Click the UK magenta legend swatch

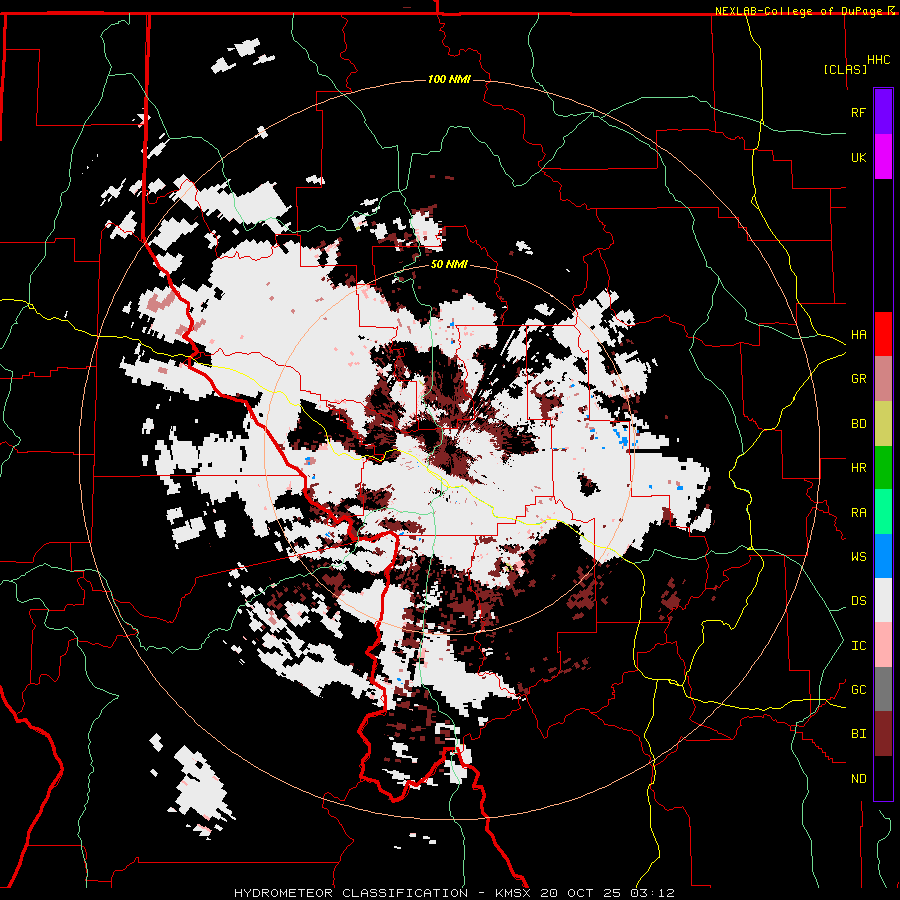(883, 157)
